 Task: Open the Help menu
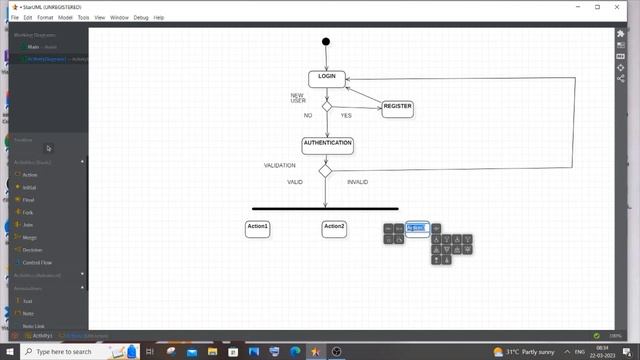coord(159,18)
